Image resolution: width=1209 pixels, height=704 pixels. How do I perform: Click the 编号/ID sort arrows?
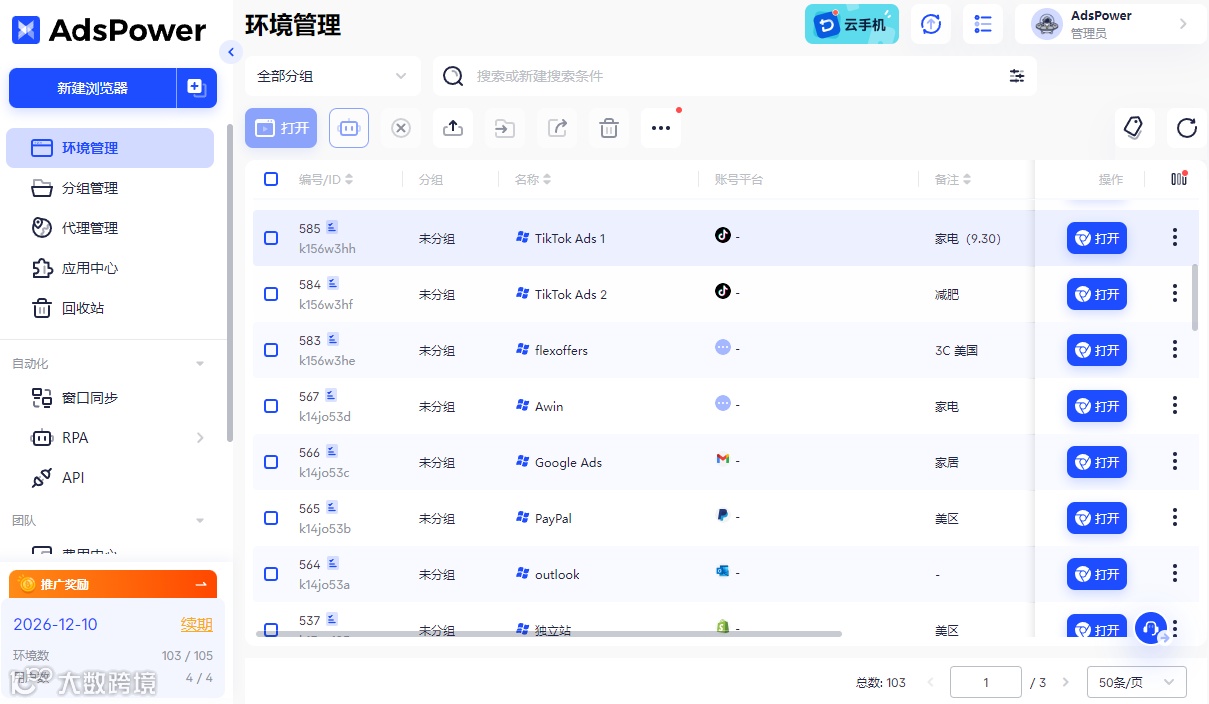click(349, 180)
